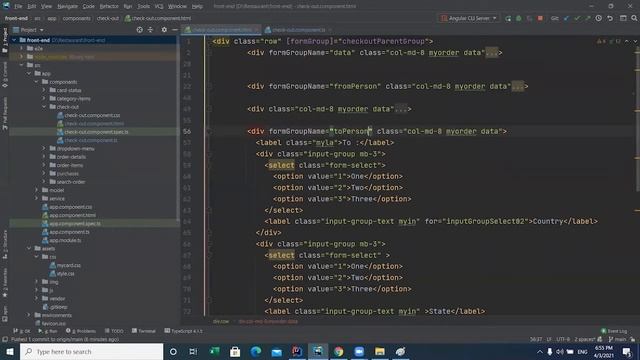Click the blue Git update project arrow
The image size is (640, 360).
pyautogui.click(x=567, y=18)
